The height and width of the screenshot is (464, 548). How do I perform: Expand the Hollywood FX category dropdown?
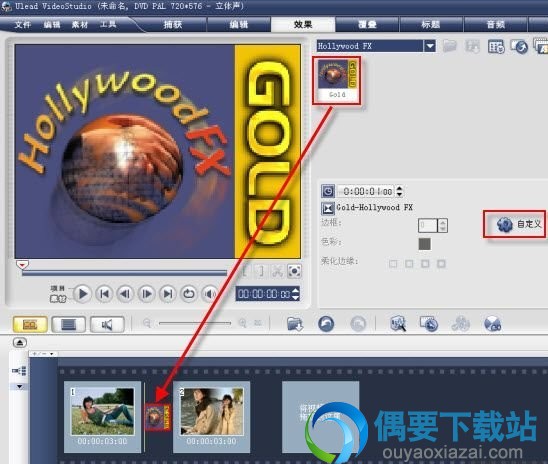coord(430,46)
